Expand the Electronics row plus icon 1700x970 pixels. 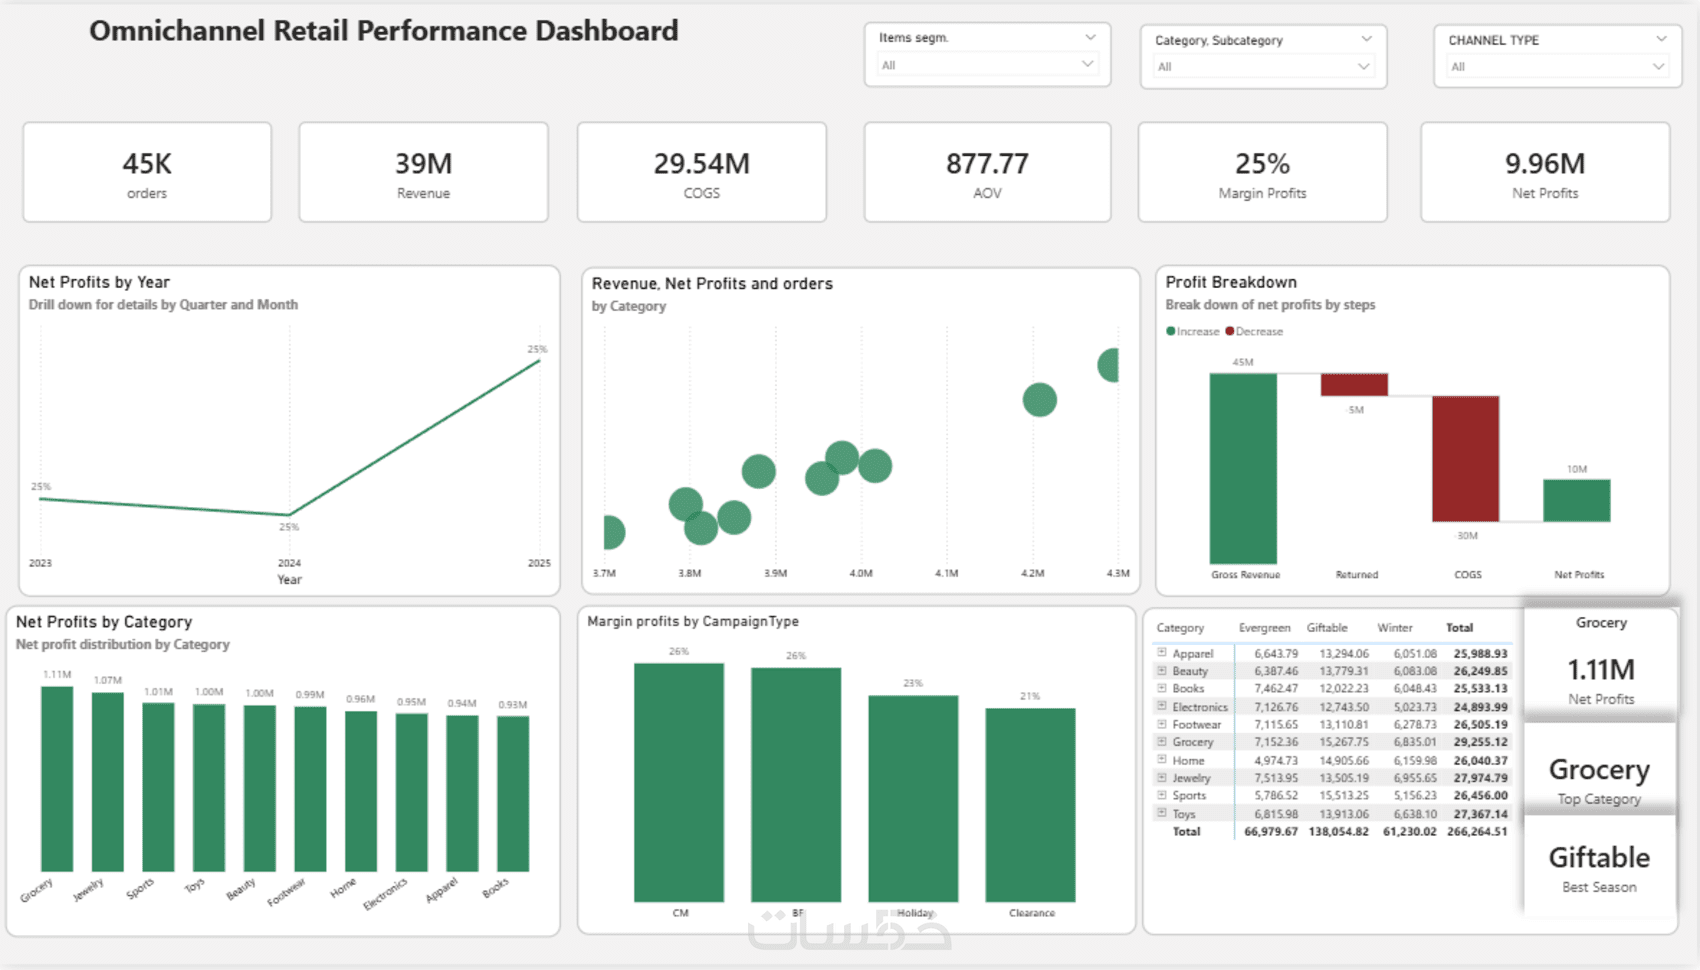pyautogui.click(x=1162, y=706)
